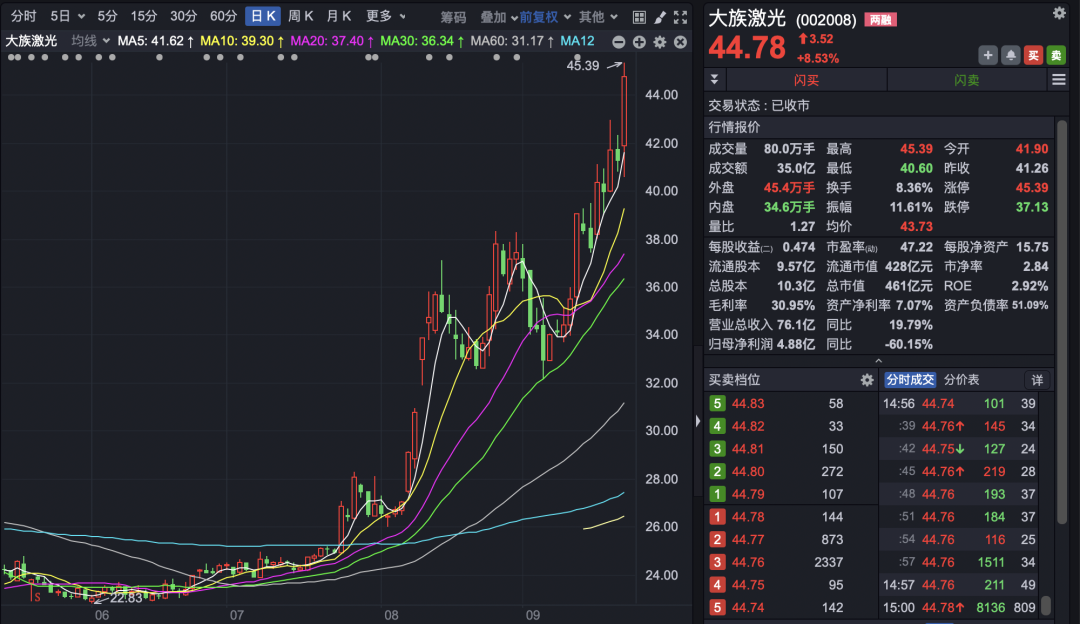
Task: Toggle the MA5 line label
Action: click(x=156, y=41)
